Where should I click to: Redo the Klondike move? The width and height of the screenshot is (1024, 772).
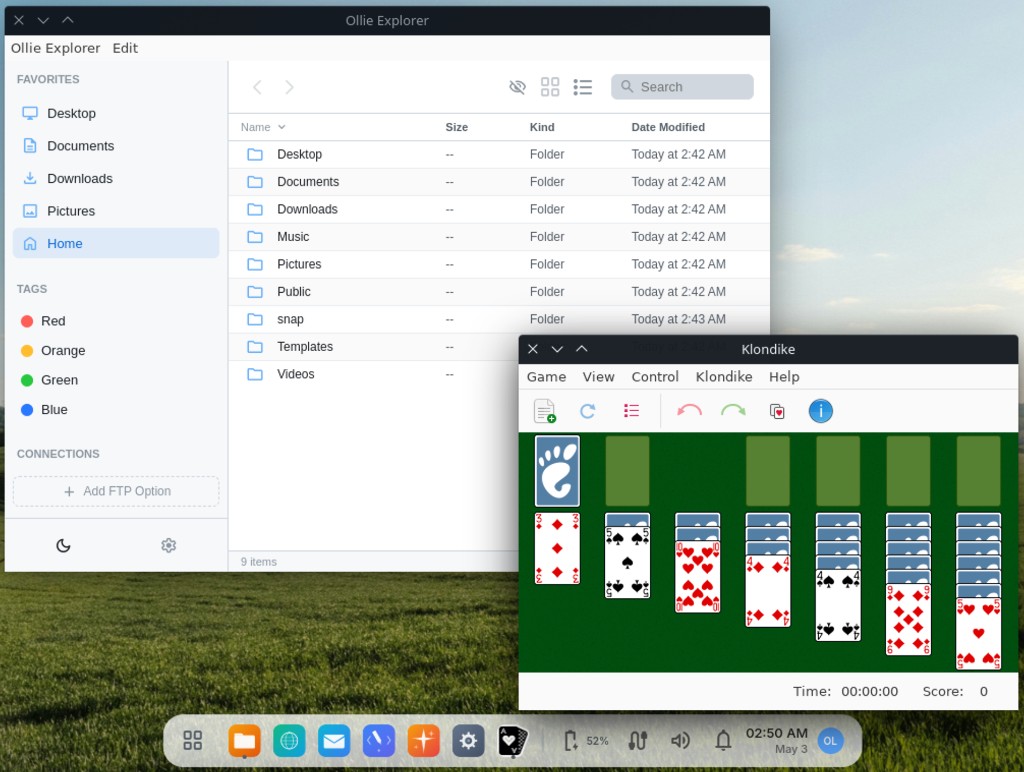click(733, 411)
